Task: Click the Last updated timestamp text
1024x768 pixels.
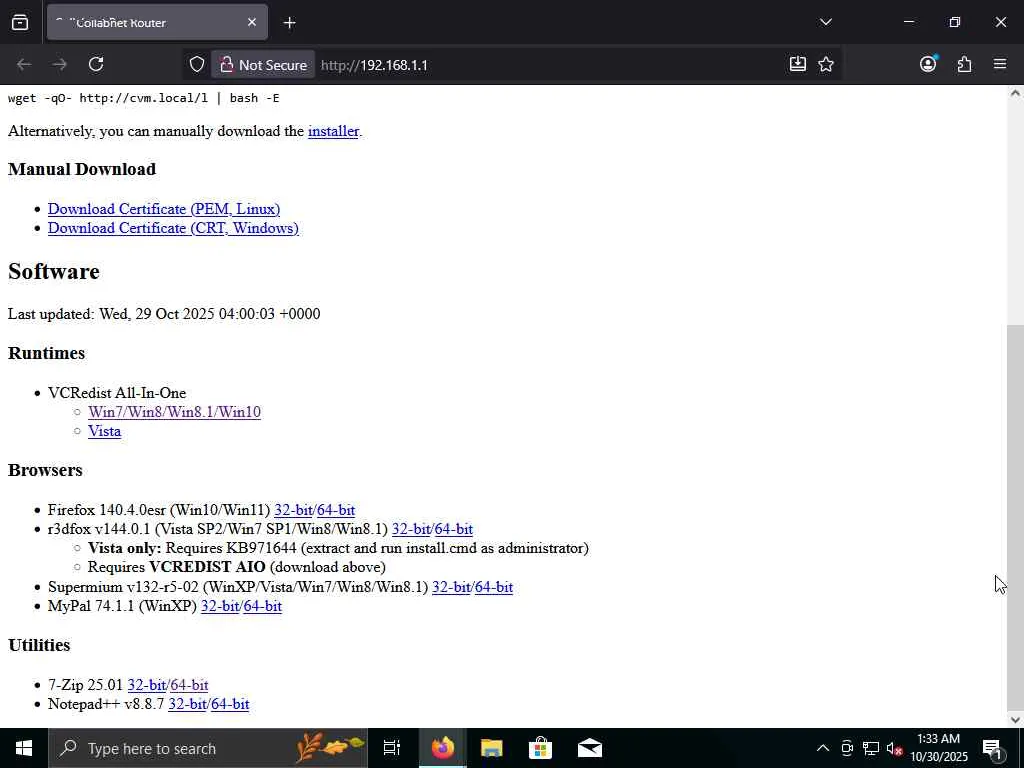Action: [164, 314]
